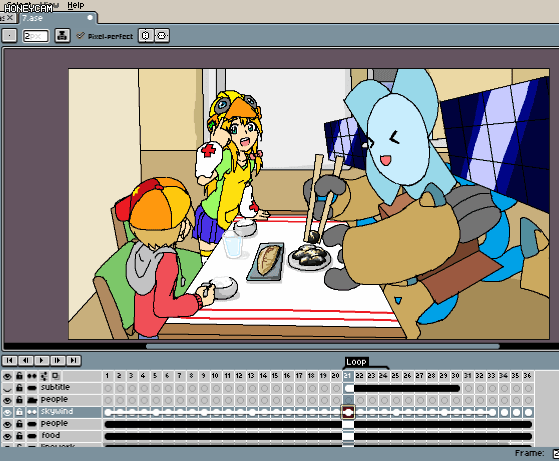
Task: Toggle lock for all layers in header
Action: (x=19, y=376)
